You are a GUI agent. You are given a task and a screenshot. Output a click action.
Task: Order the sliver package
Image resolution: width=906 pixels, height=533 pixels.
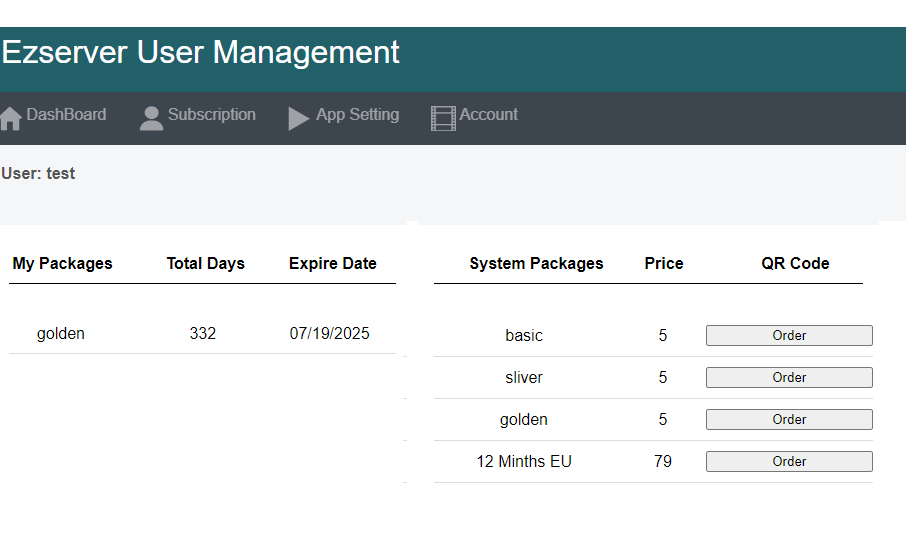[789, 377]
